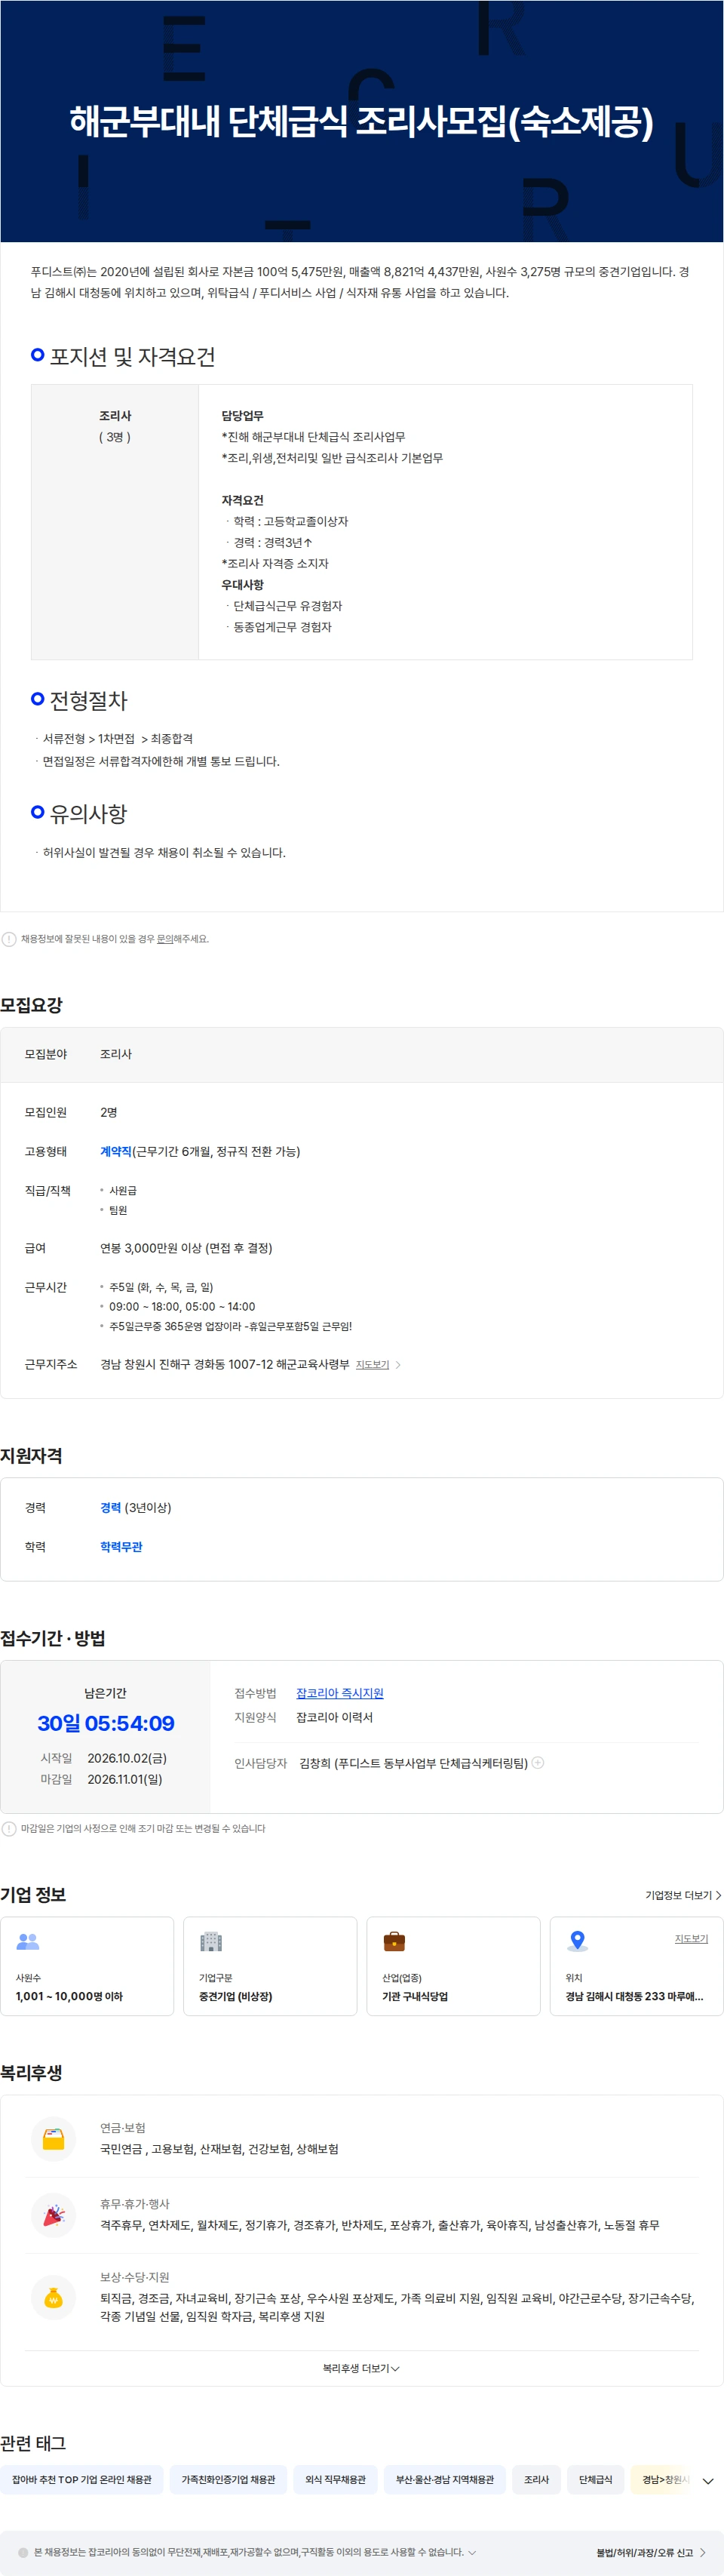Screen dimensions: 724x2576
Task: Click the info icon in the footer notice
Action: pos(23,2552)
